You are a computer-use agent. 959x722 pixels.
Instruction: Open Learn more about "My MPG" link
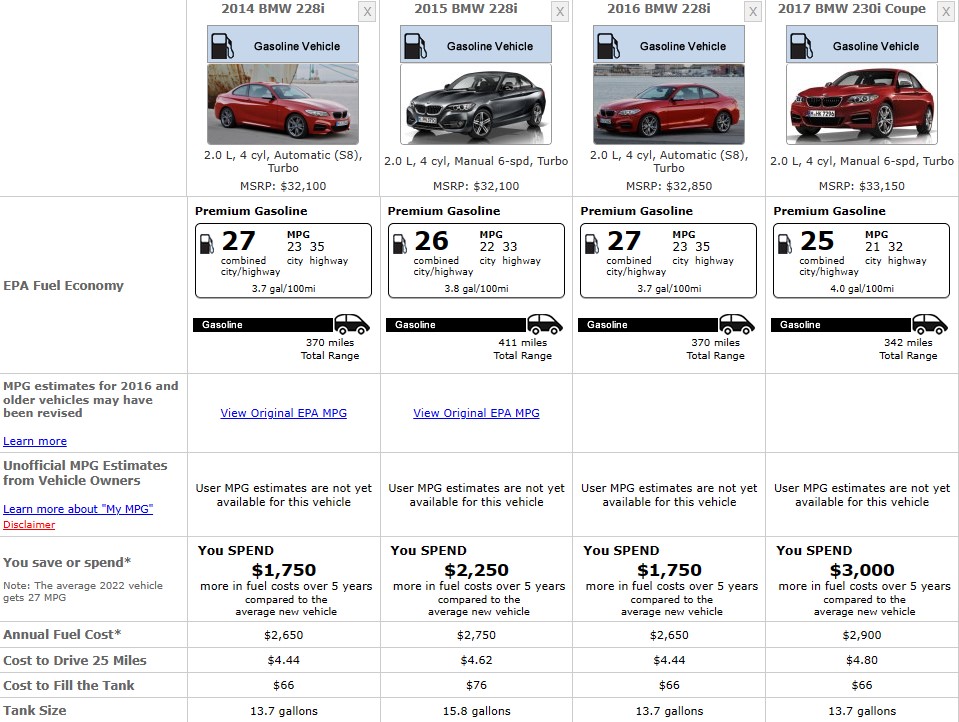(78, 509)
